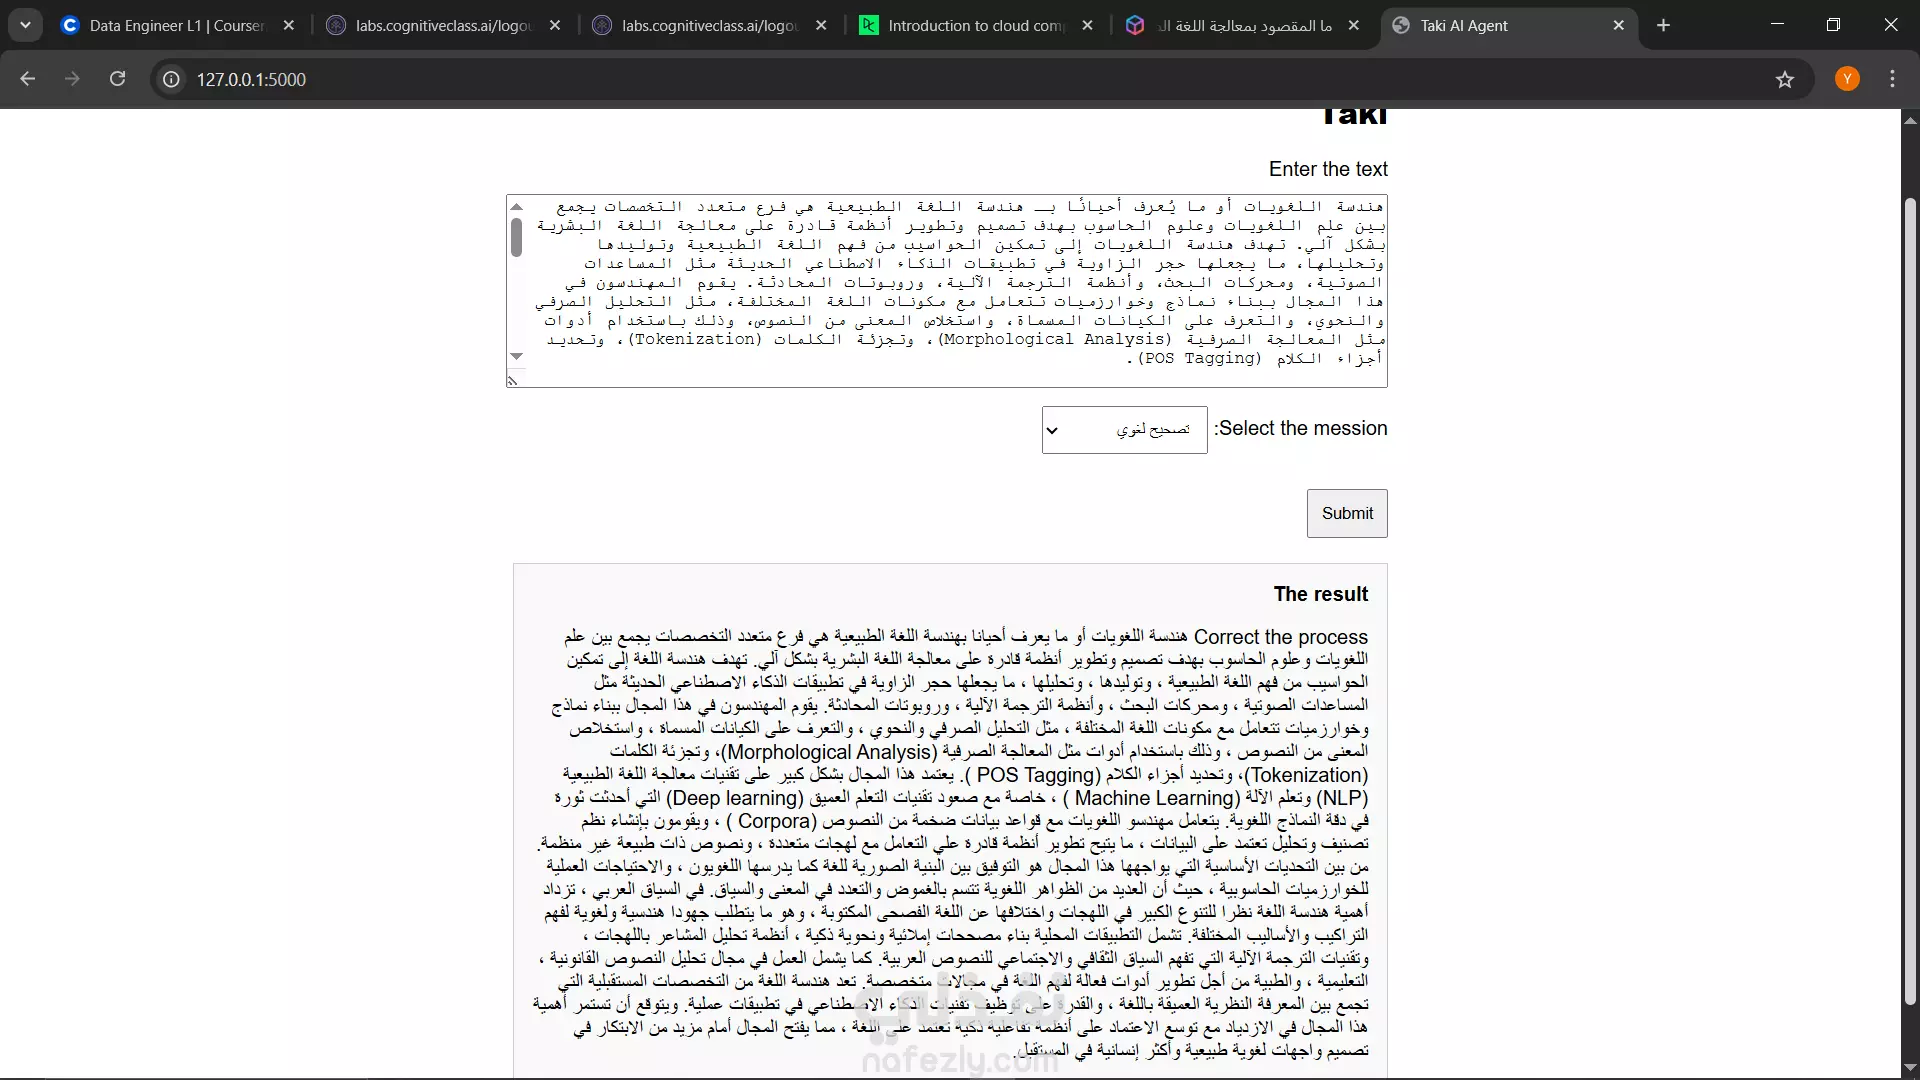Screen dimensions: 1920x1080
Task: Restore down the browser window
Action: click(1833, 25)
